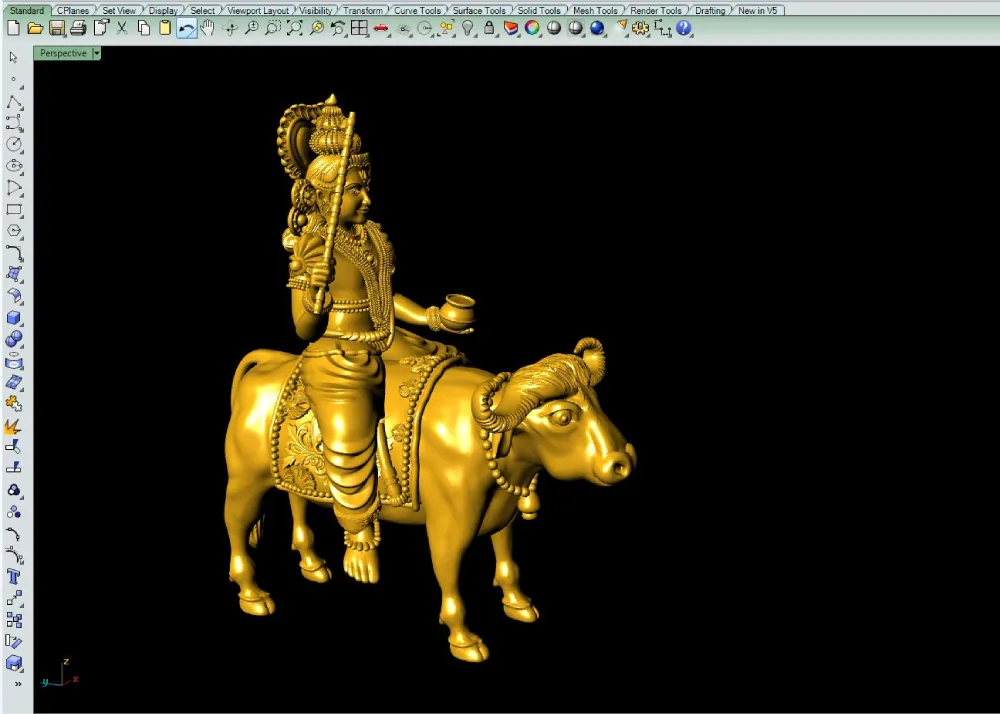Cut selection with the scissors icon
The height and width of the screenshot is (714, 1000).
coord(122,28)
